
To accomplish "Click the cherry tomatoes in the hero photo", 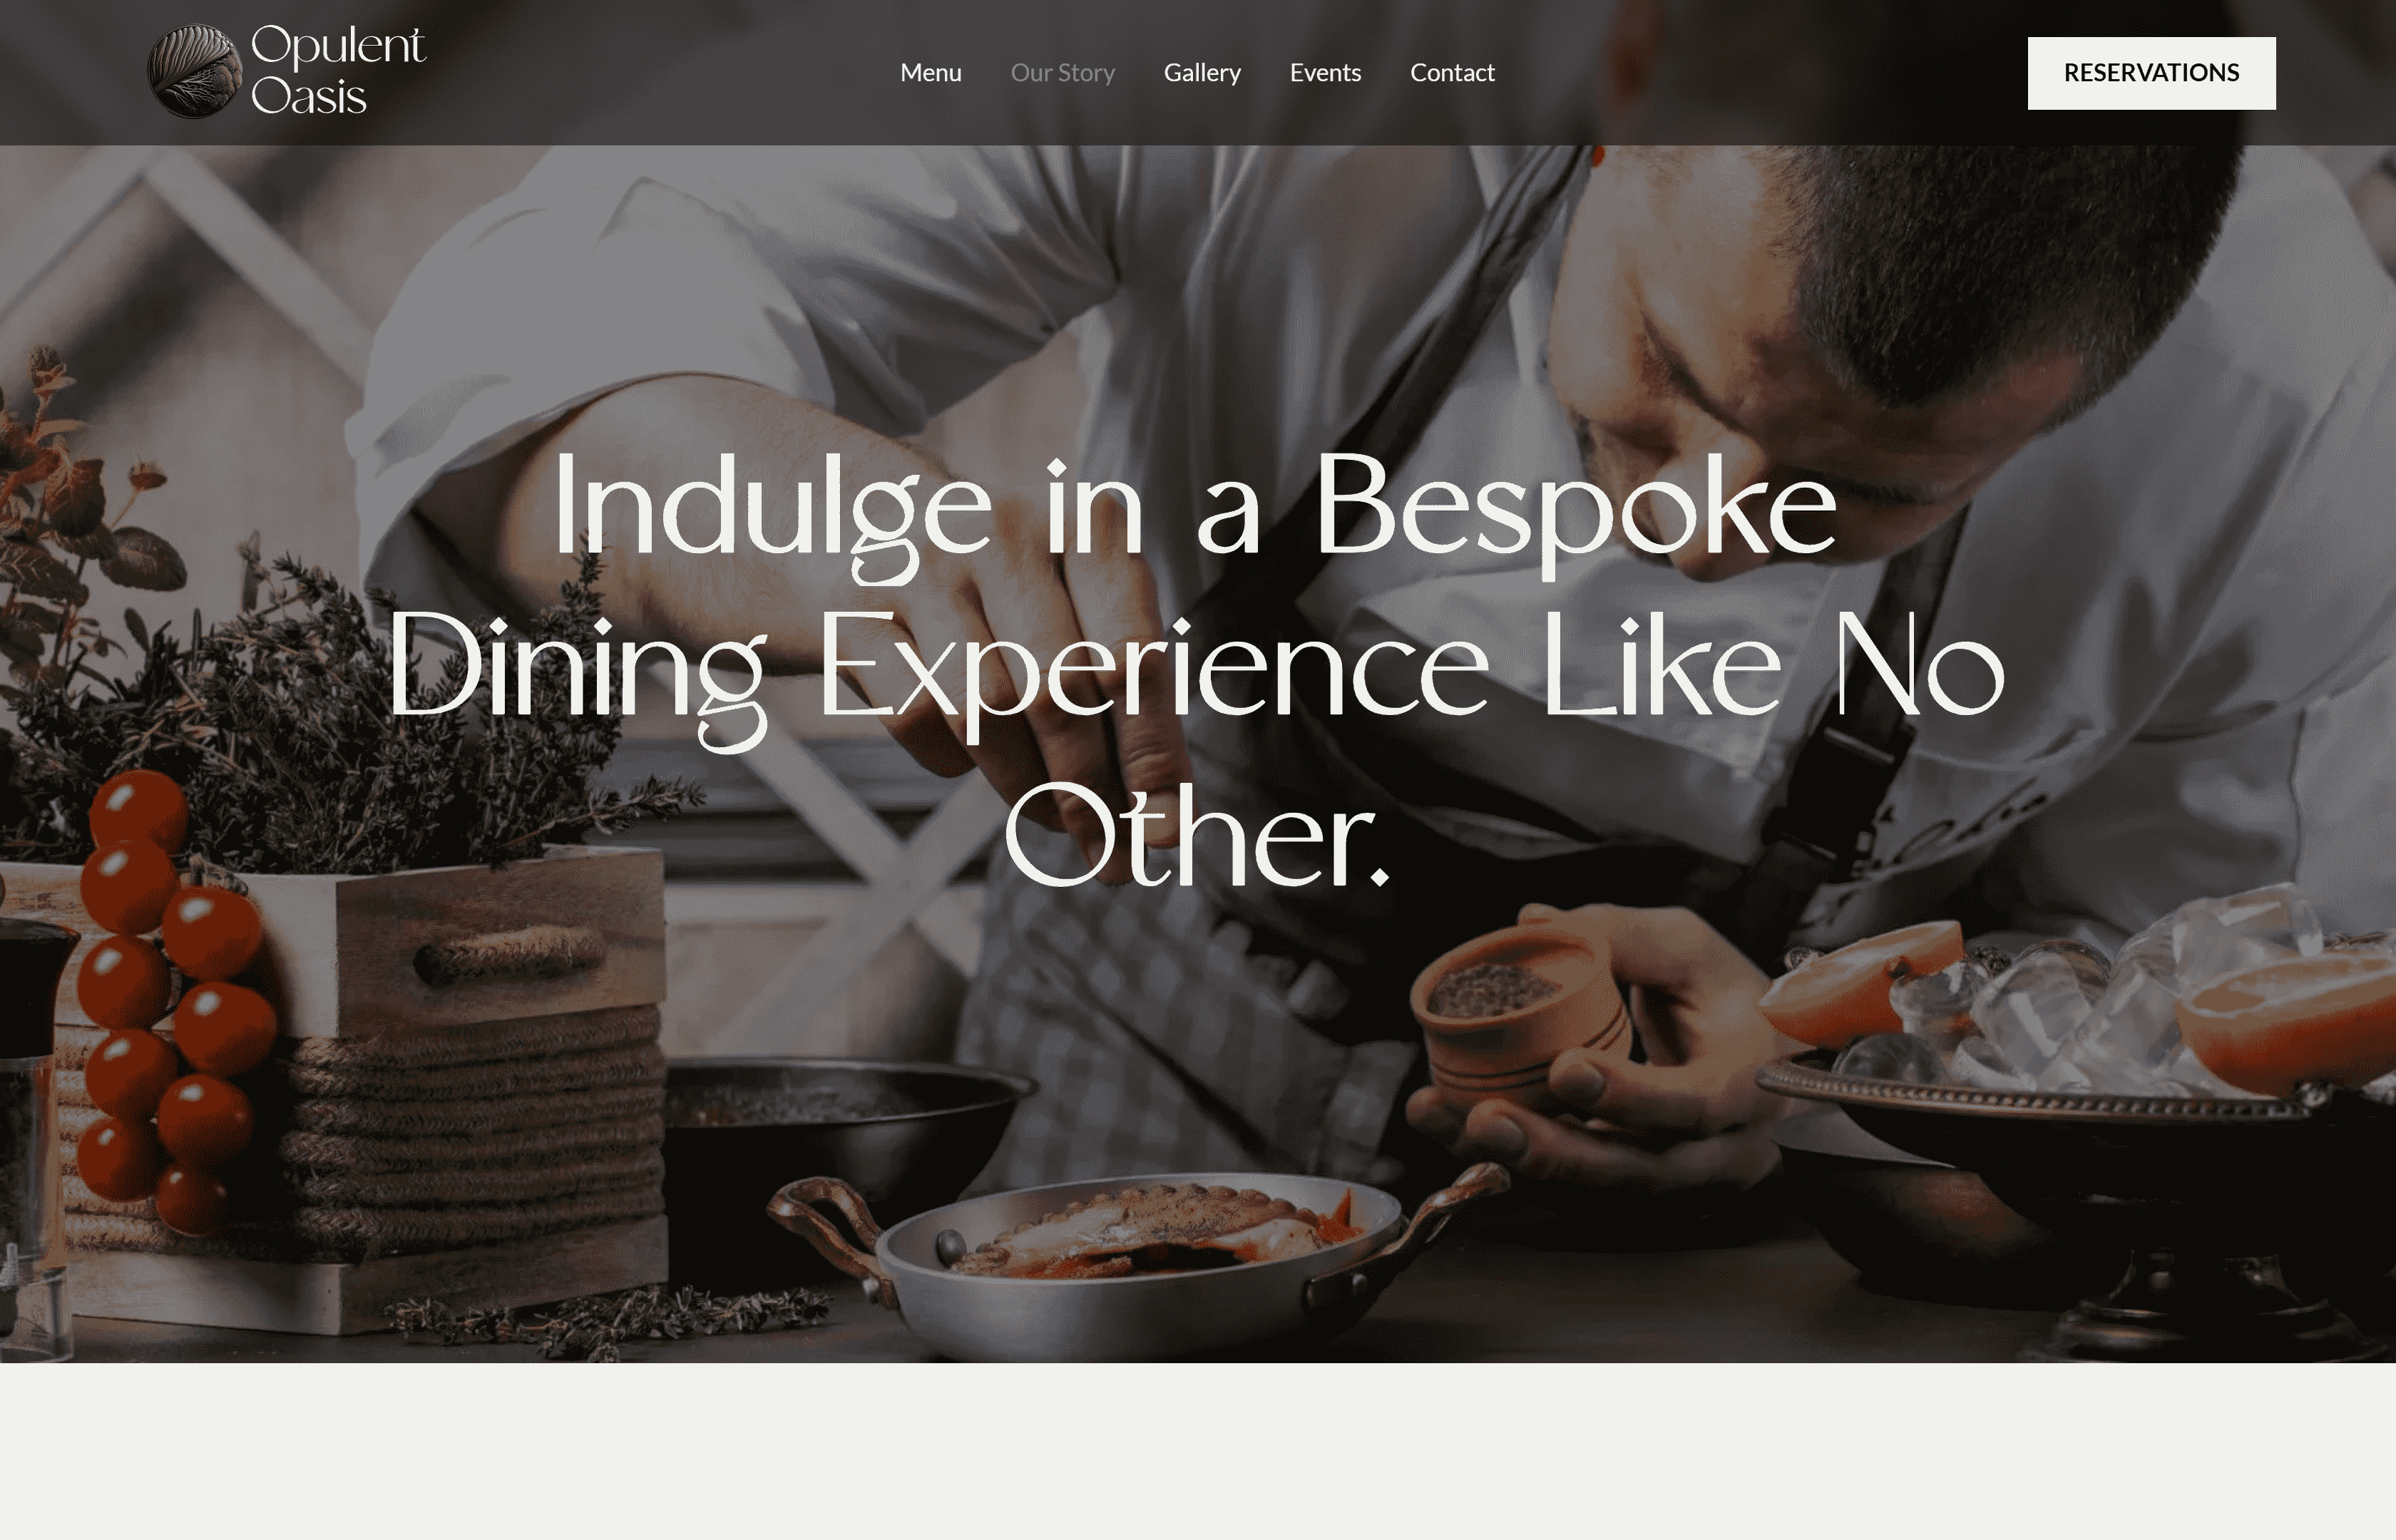I will pos(170,1000).
